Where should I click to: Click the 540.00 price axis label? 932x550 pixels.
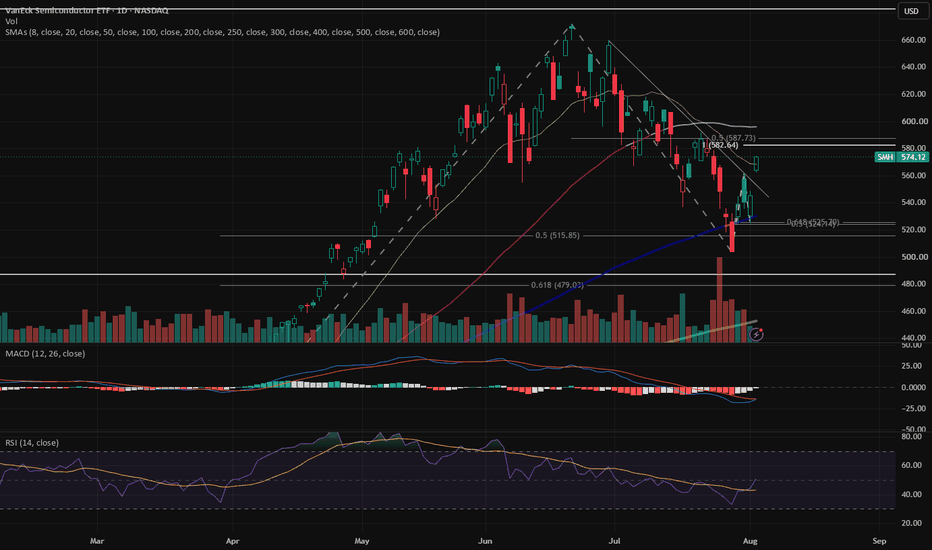coord(914,202)
